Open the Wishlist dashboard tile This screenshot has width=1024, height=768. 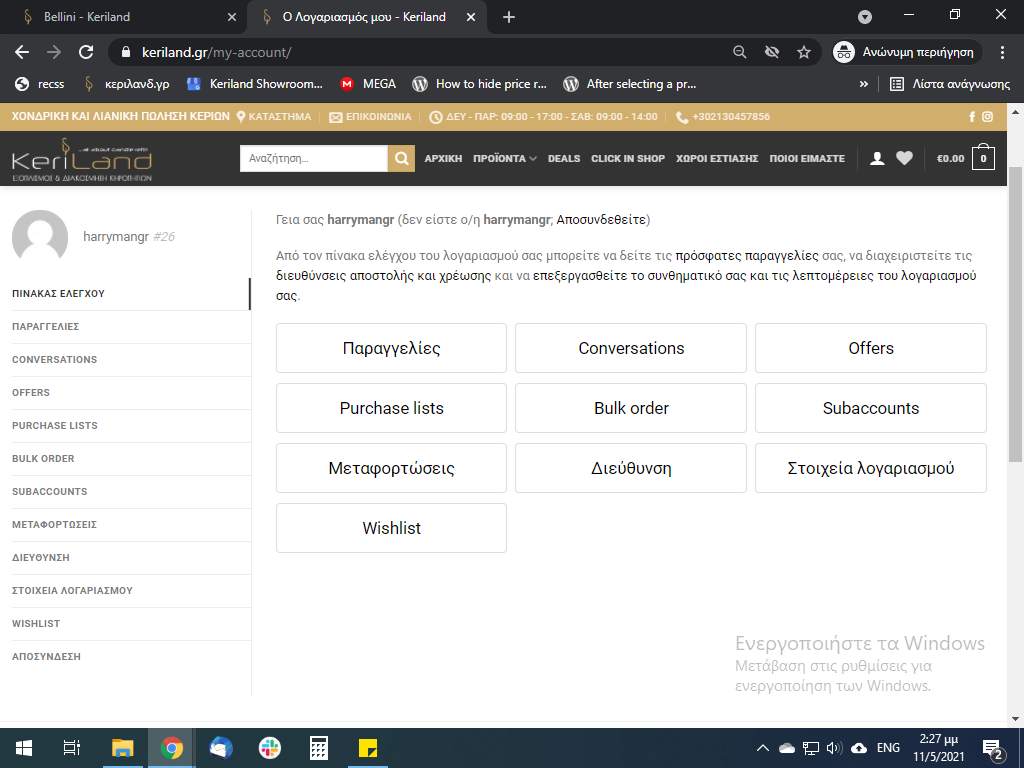[391, 528]
